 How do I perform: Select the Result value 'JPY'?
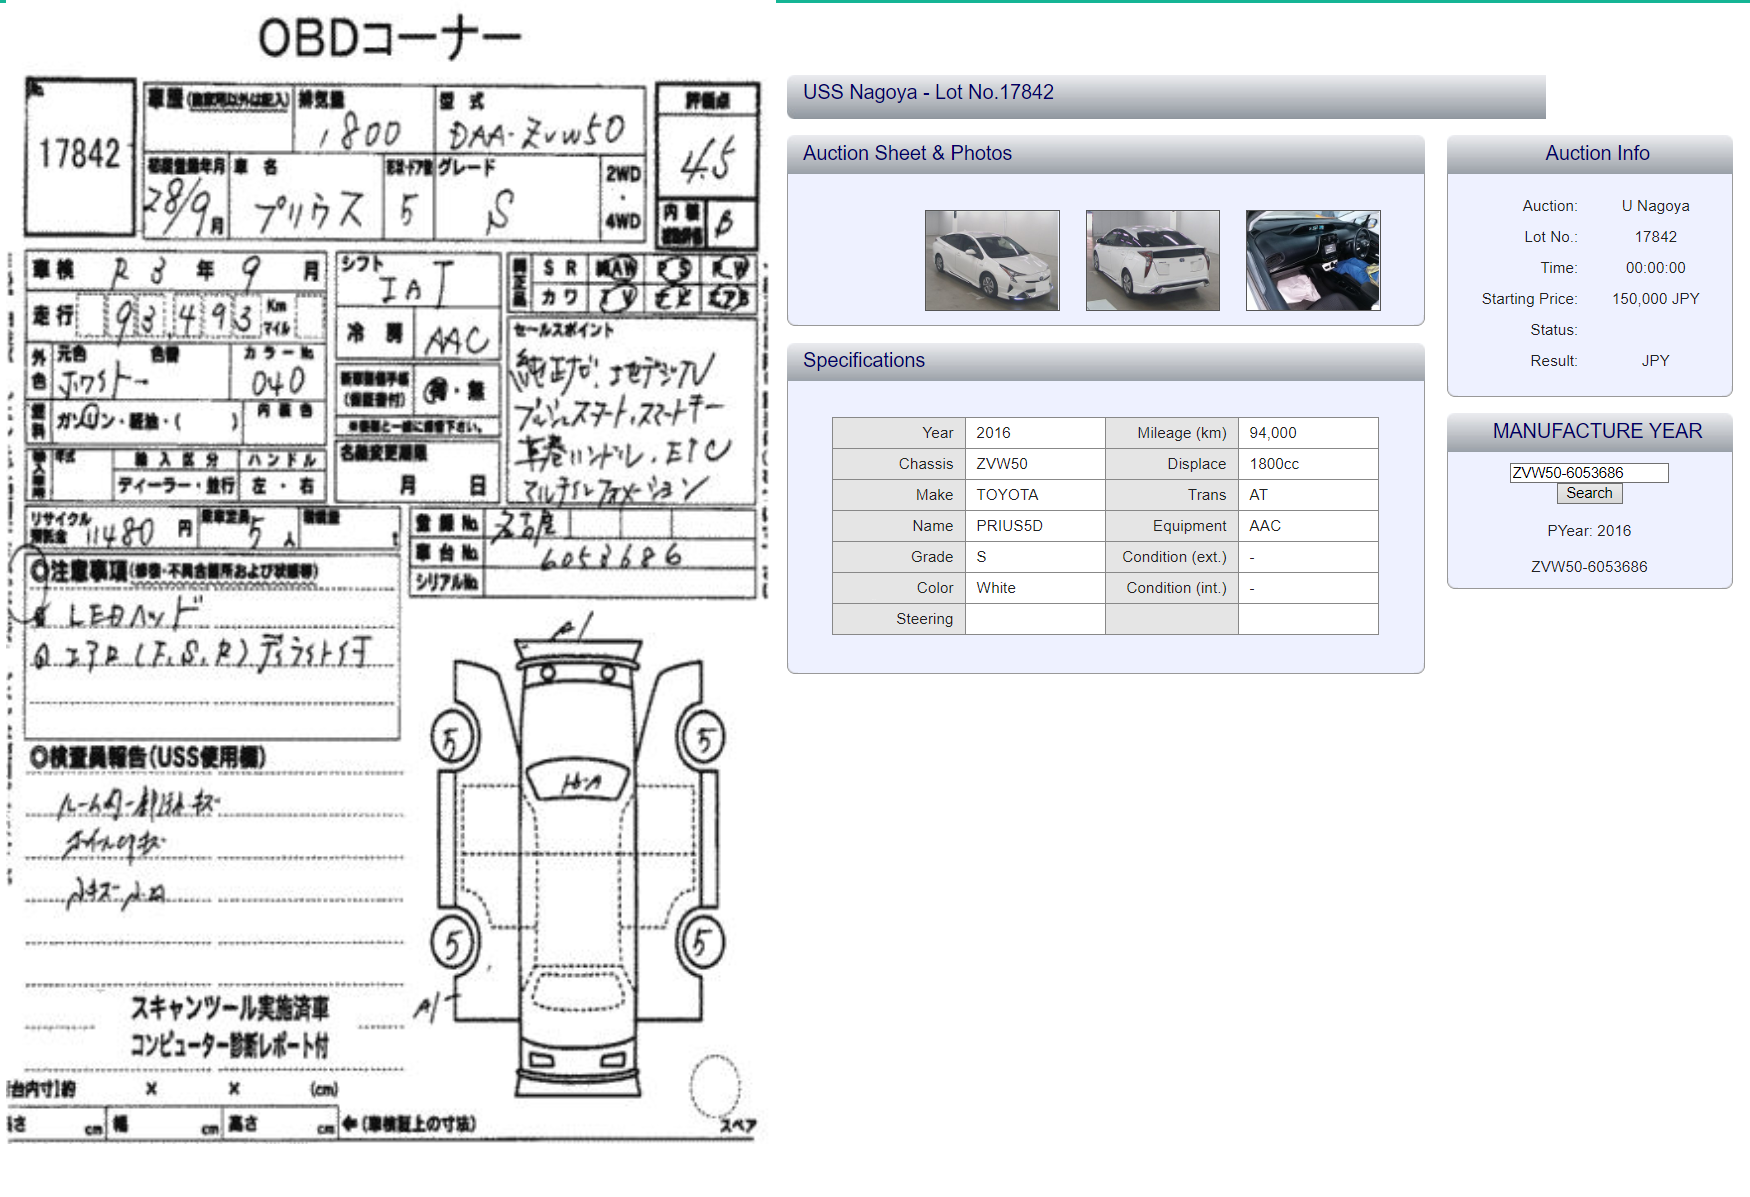tap(1655, 361)
